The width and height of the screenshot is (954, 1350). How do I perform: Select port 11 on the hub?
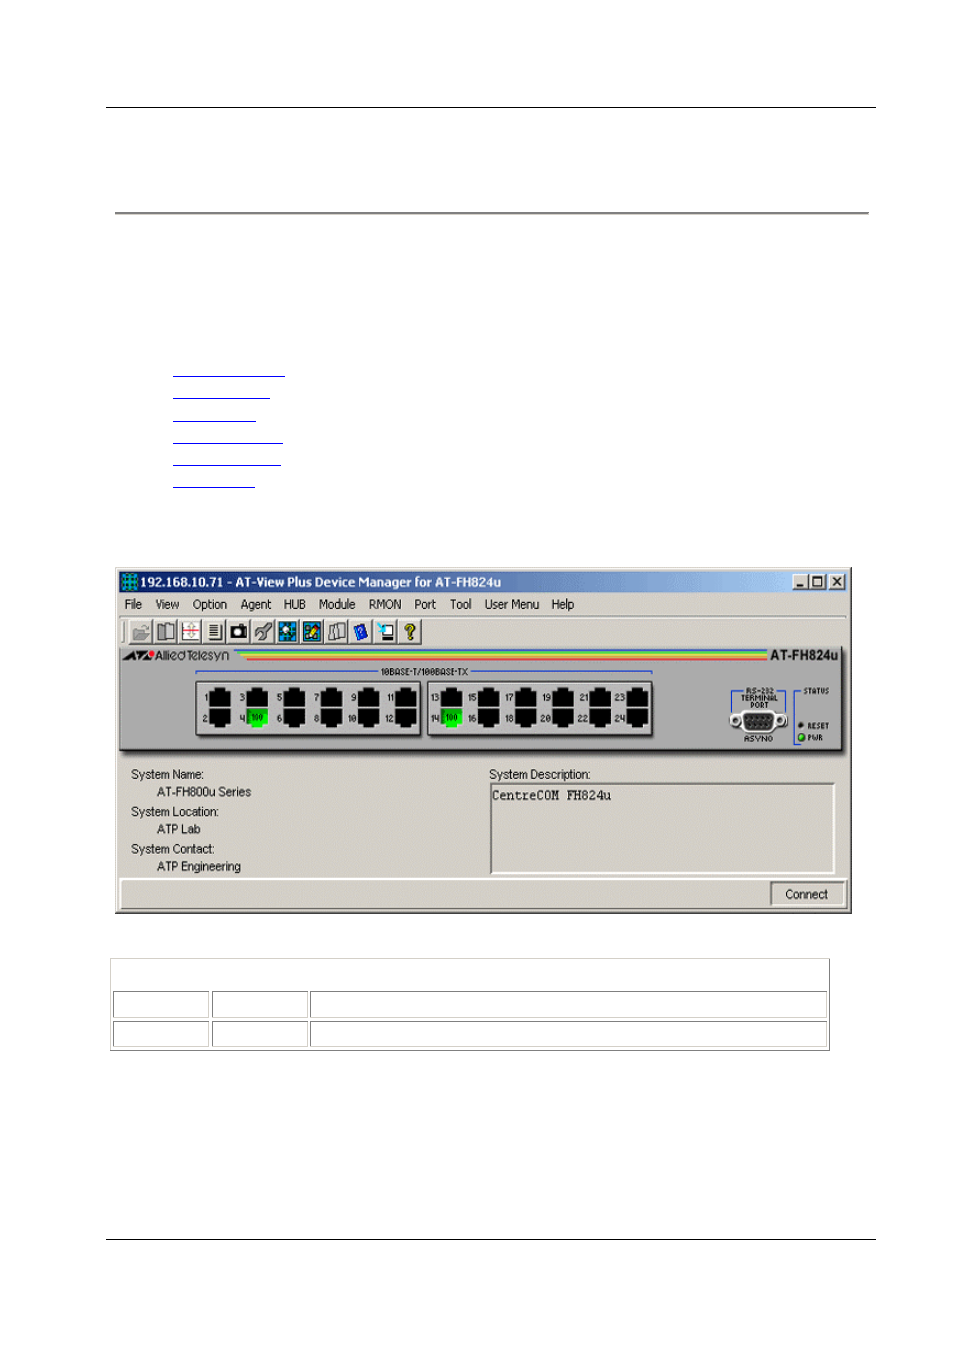click(x=406, y=697)
